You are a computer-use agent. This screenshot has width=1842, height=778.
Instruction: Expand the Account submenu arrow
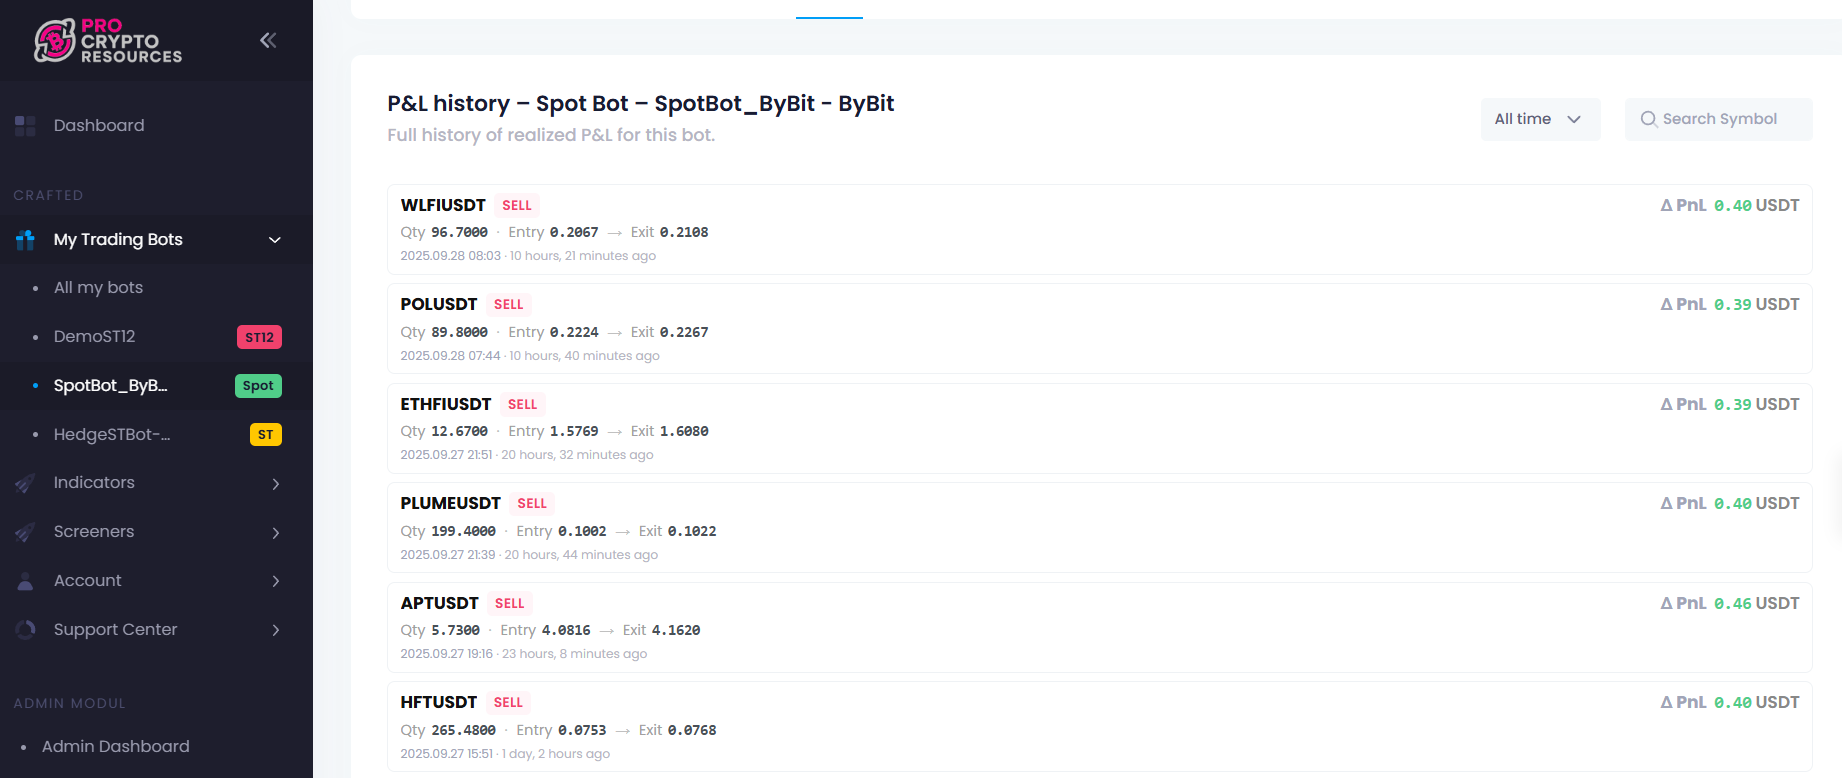[x=276, y=581]
